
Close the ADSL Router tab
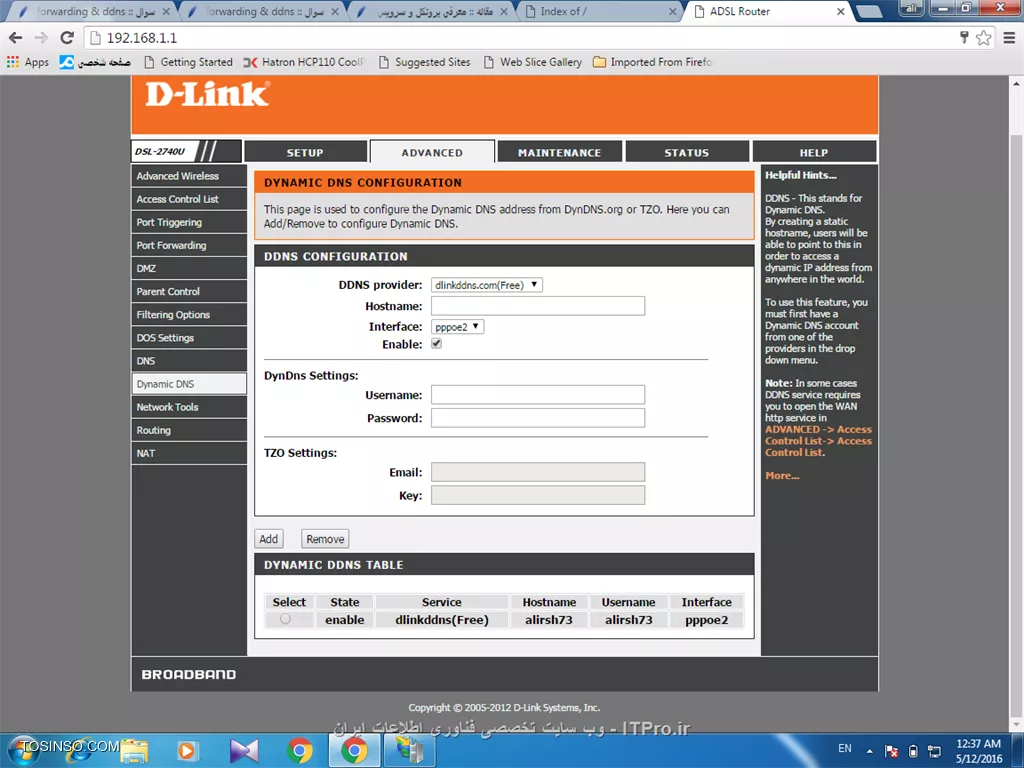point(840,12)
